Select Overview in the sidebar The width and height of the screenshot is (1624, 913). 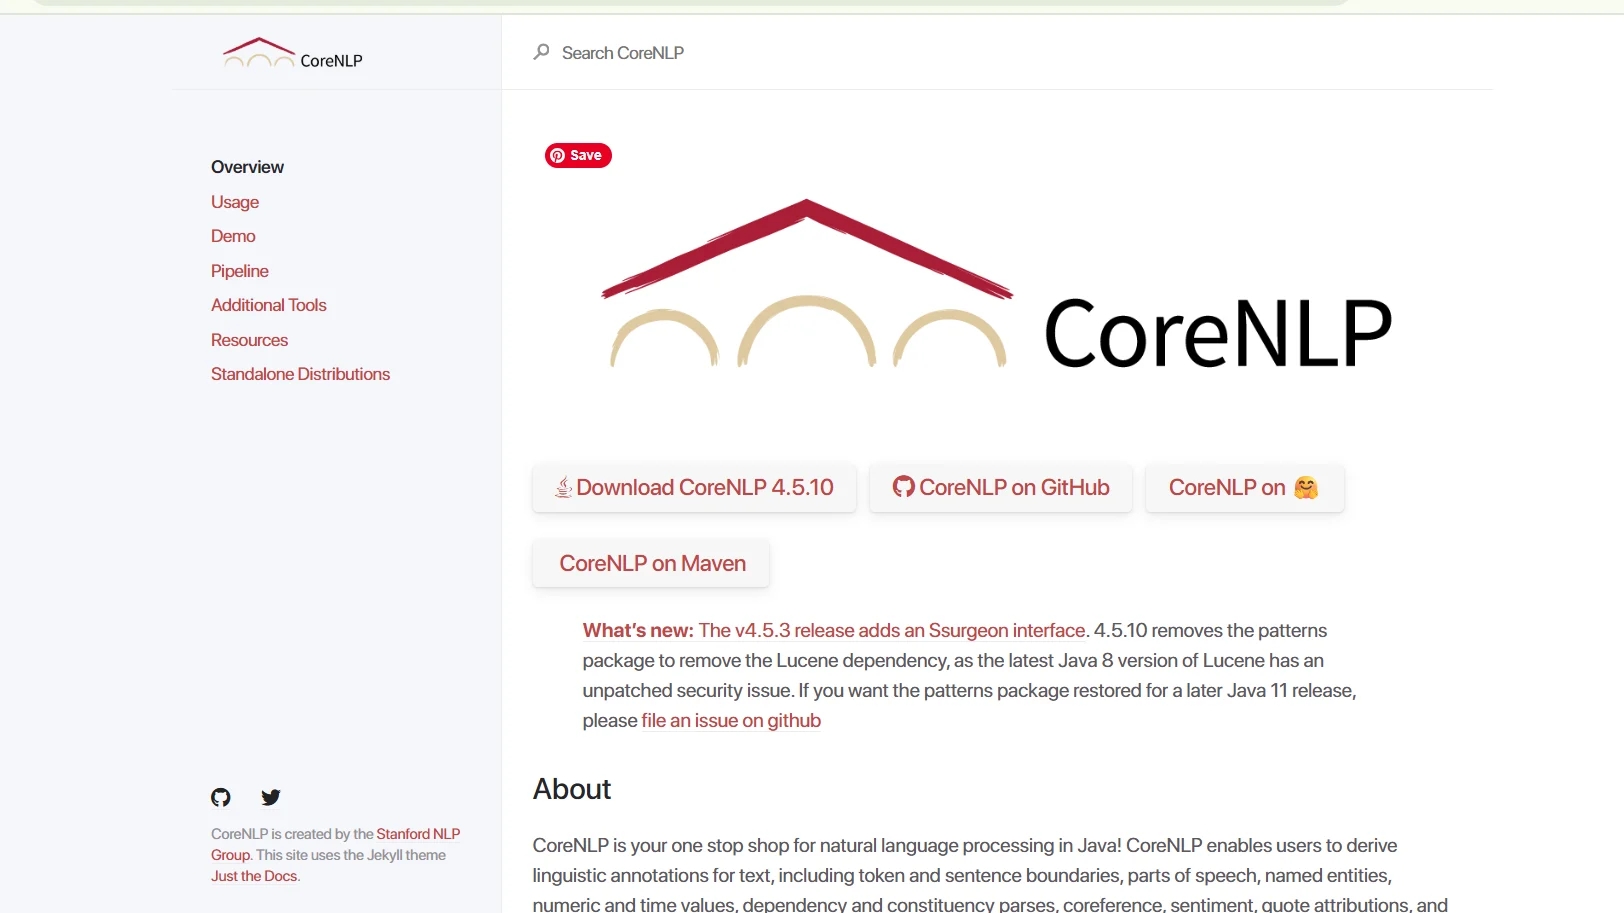click(x=247, y=167)
